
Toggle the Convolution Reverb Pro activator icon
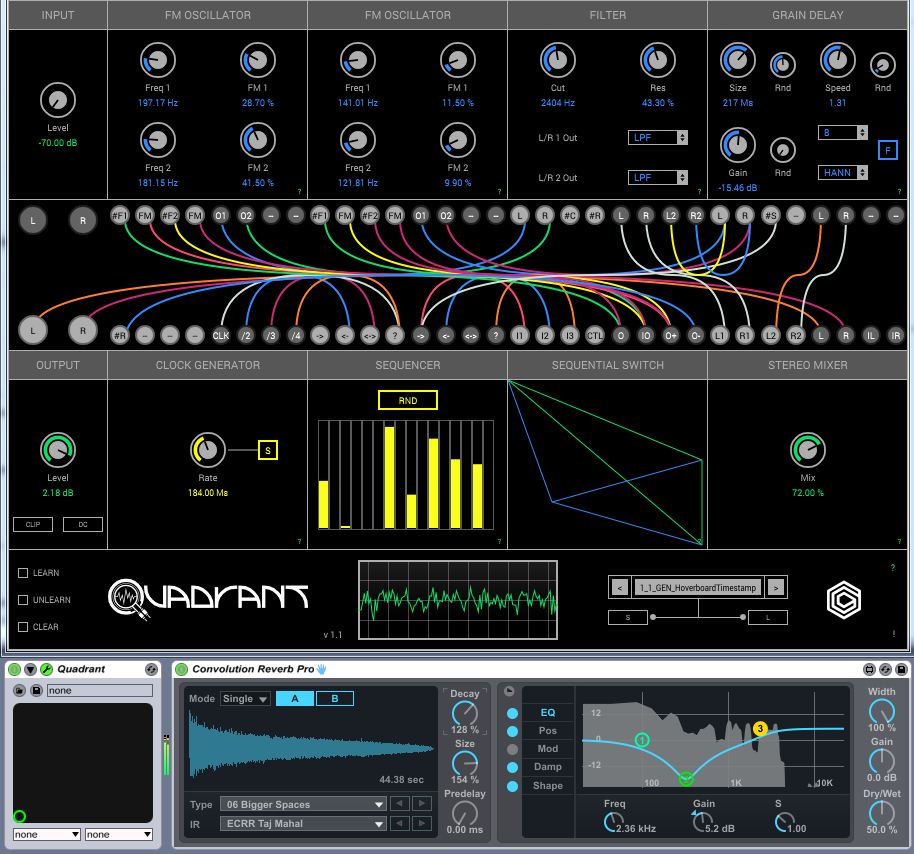(181, 669)
